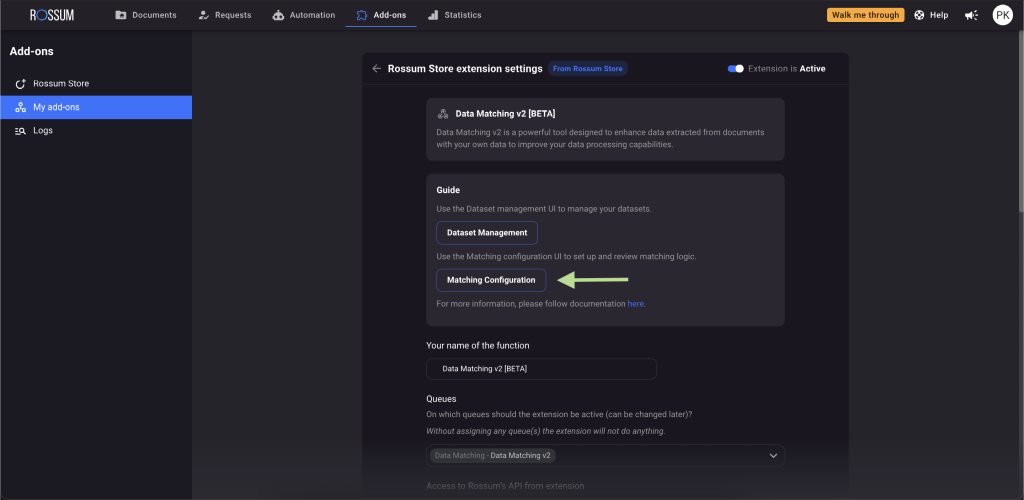Click the From Rossum Store badge
The image size is (1024, 500).
(x=588, y=69)
